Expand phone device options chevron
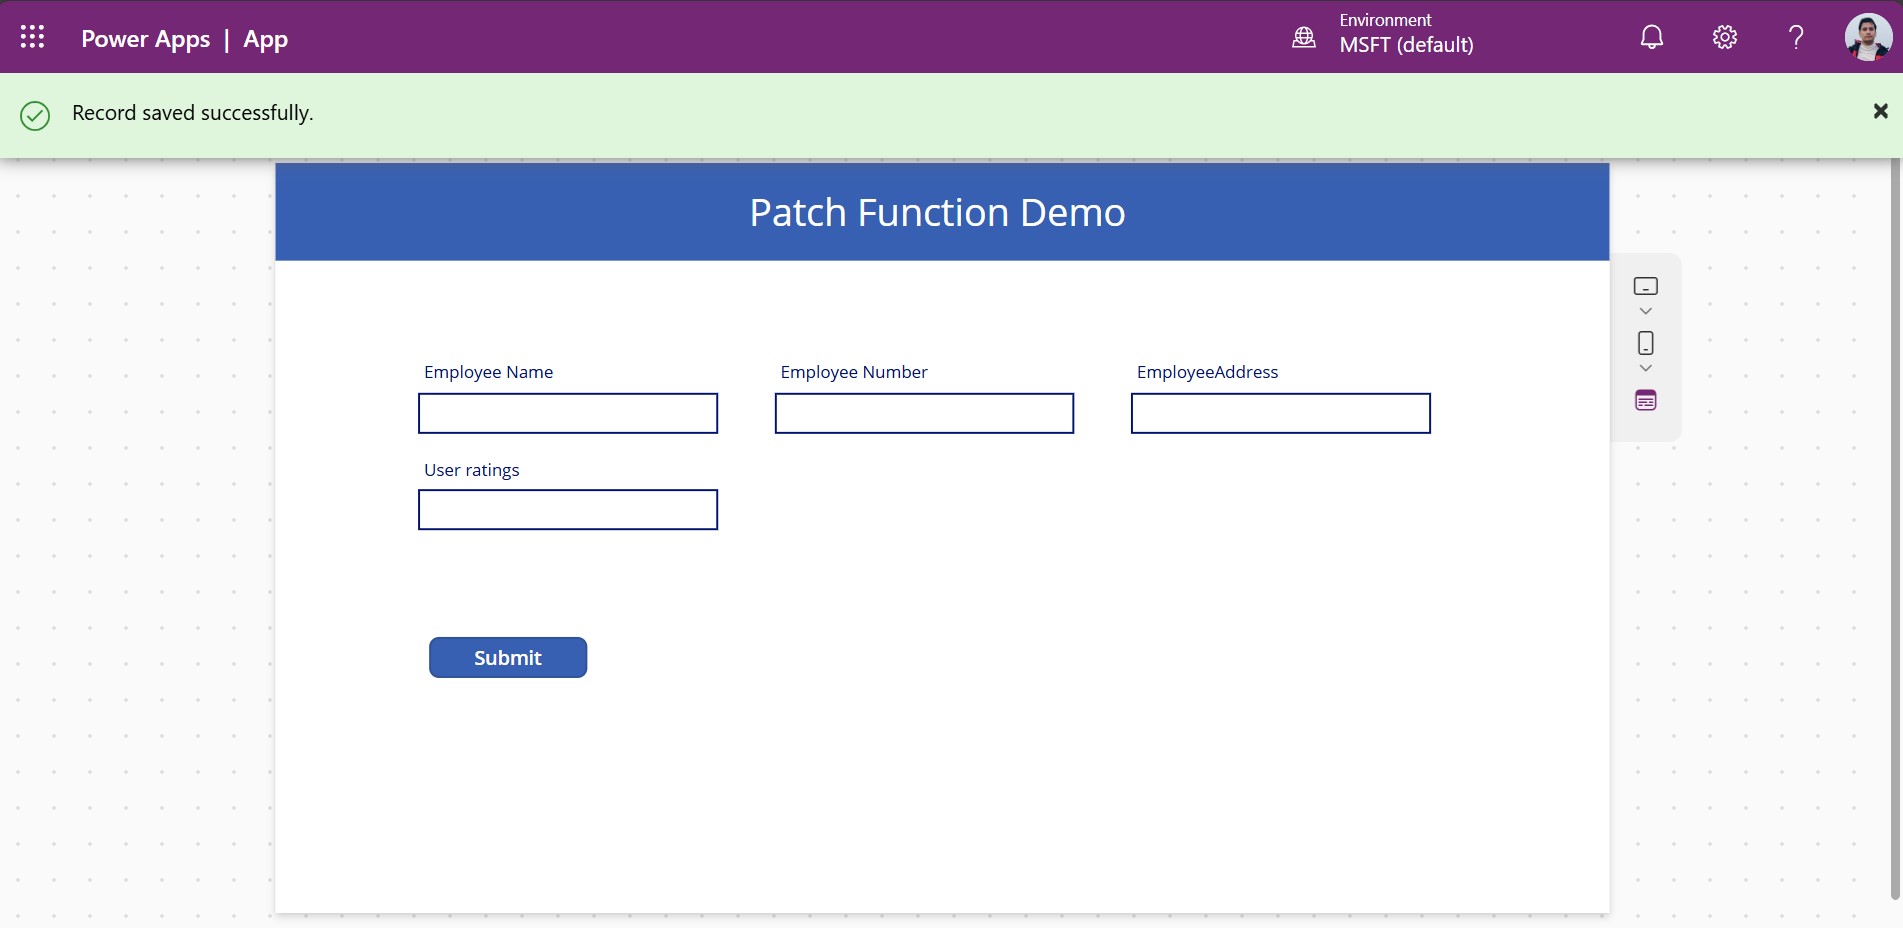Viewport: 1903px width, 928px height. [1646, 368]
